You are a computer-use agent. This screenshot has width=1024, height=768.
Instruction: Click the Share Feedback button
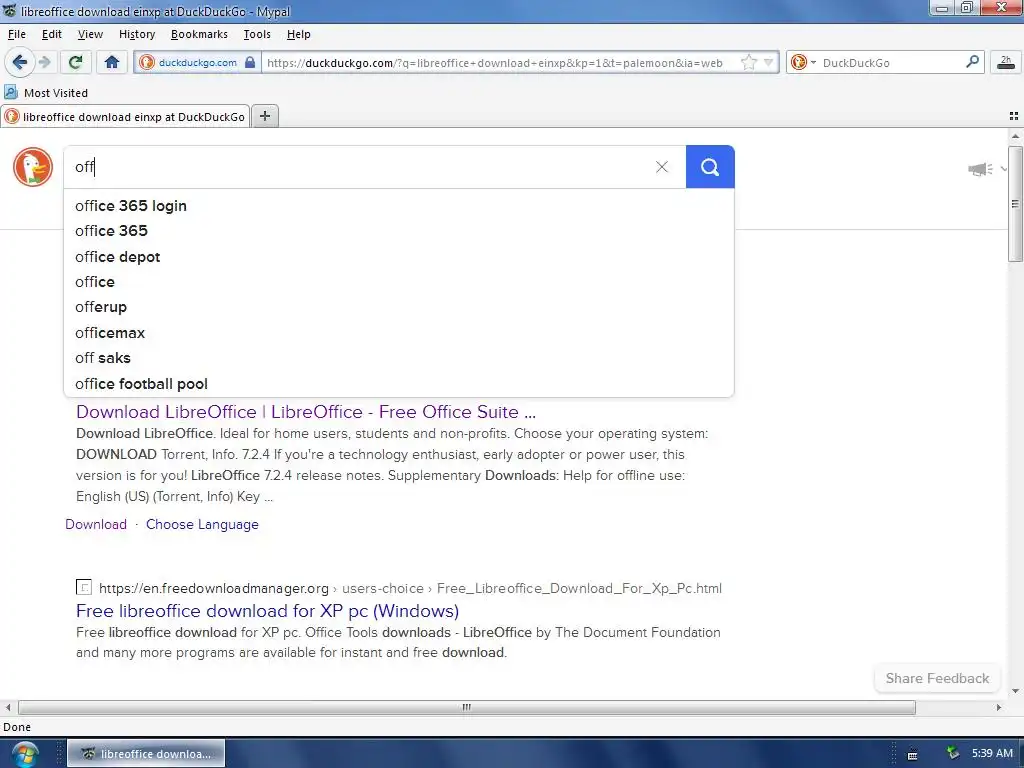937,679
